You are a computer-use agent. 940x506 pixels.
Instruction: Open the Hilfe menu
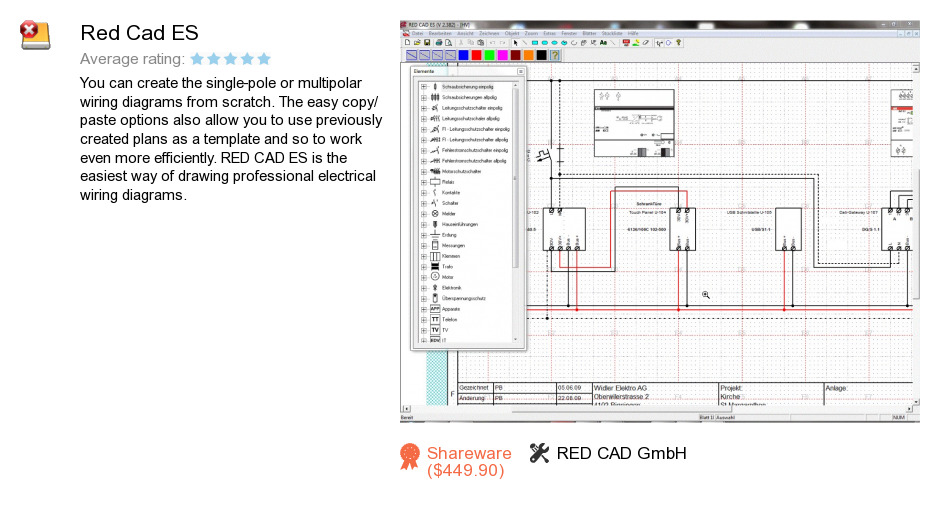(x=633, y=34)
